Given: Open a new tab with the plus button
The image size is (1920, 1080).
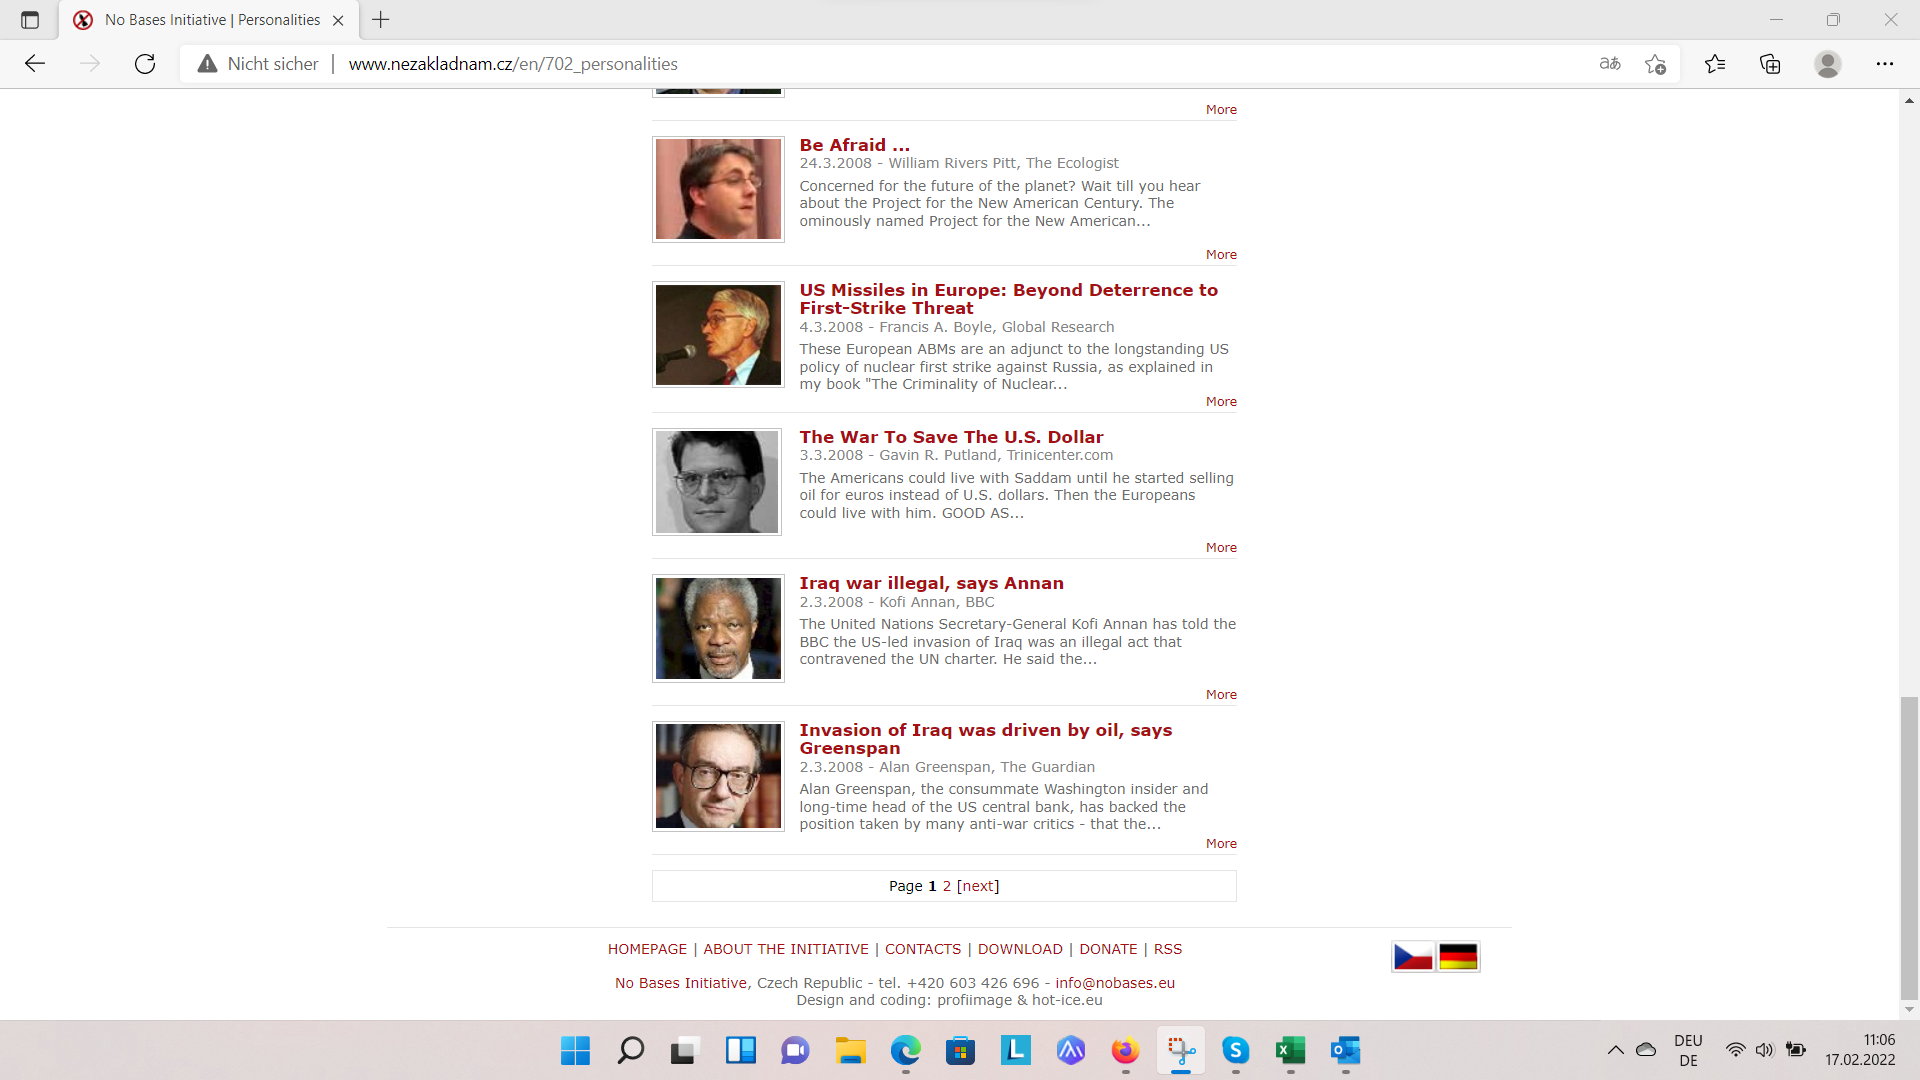Looking at the screenshot, I should click(x=381, y=20).
